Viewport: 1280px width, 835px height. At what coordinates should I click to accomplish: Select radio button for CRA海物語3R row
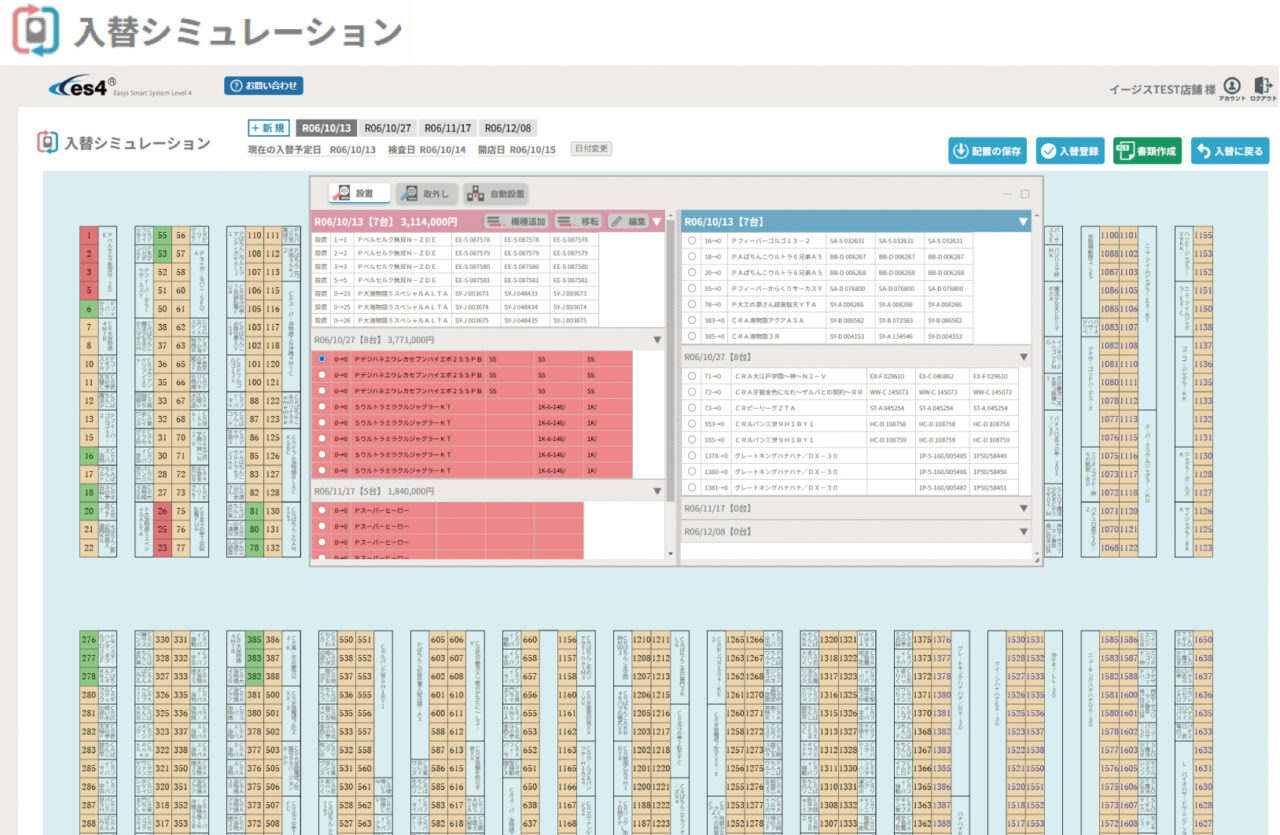692,337
